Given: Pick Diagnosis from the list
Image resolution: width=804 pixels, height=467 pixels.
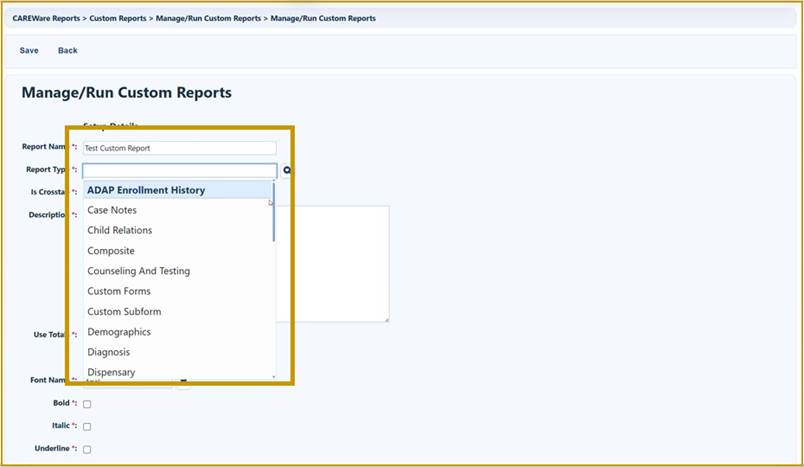Looking at the screenshot, I should click(x=178, y=352).
